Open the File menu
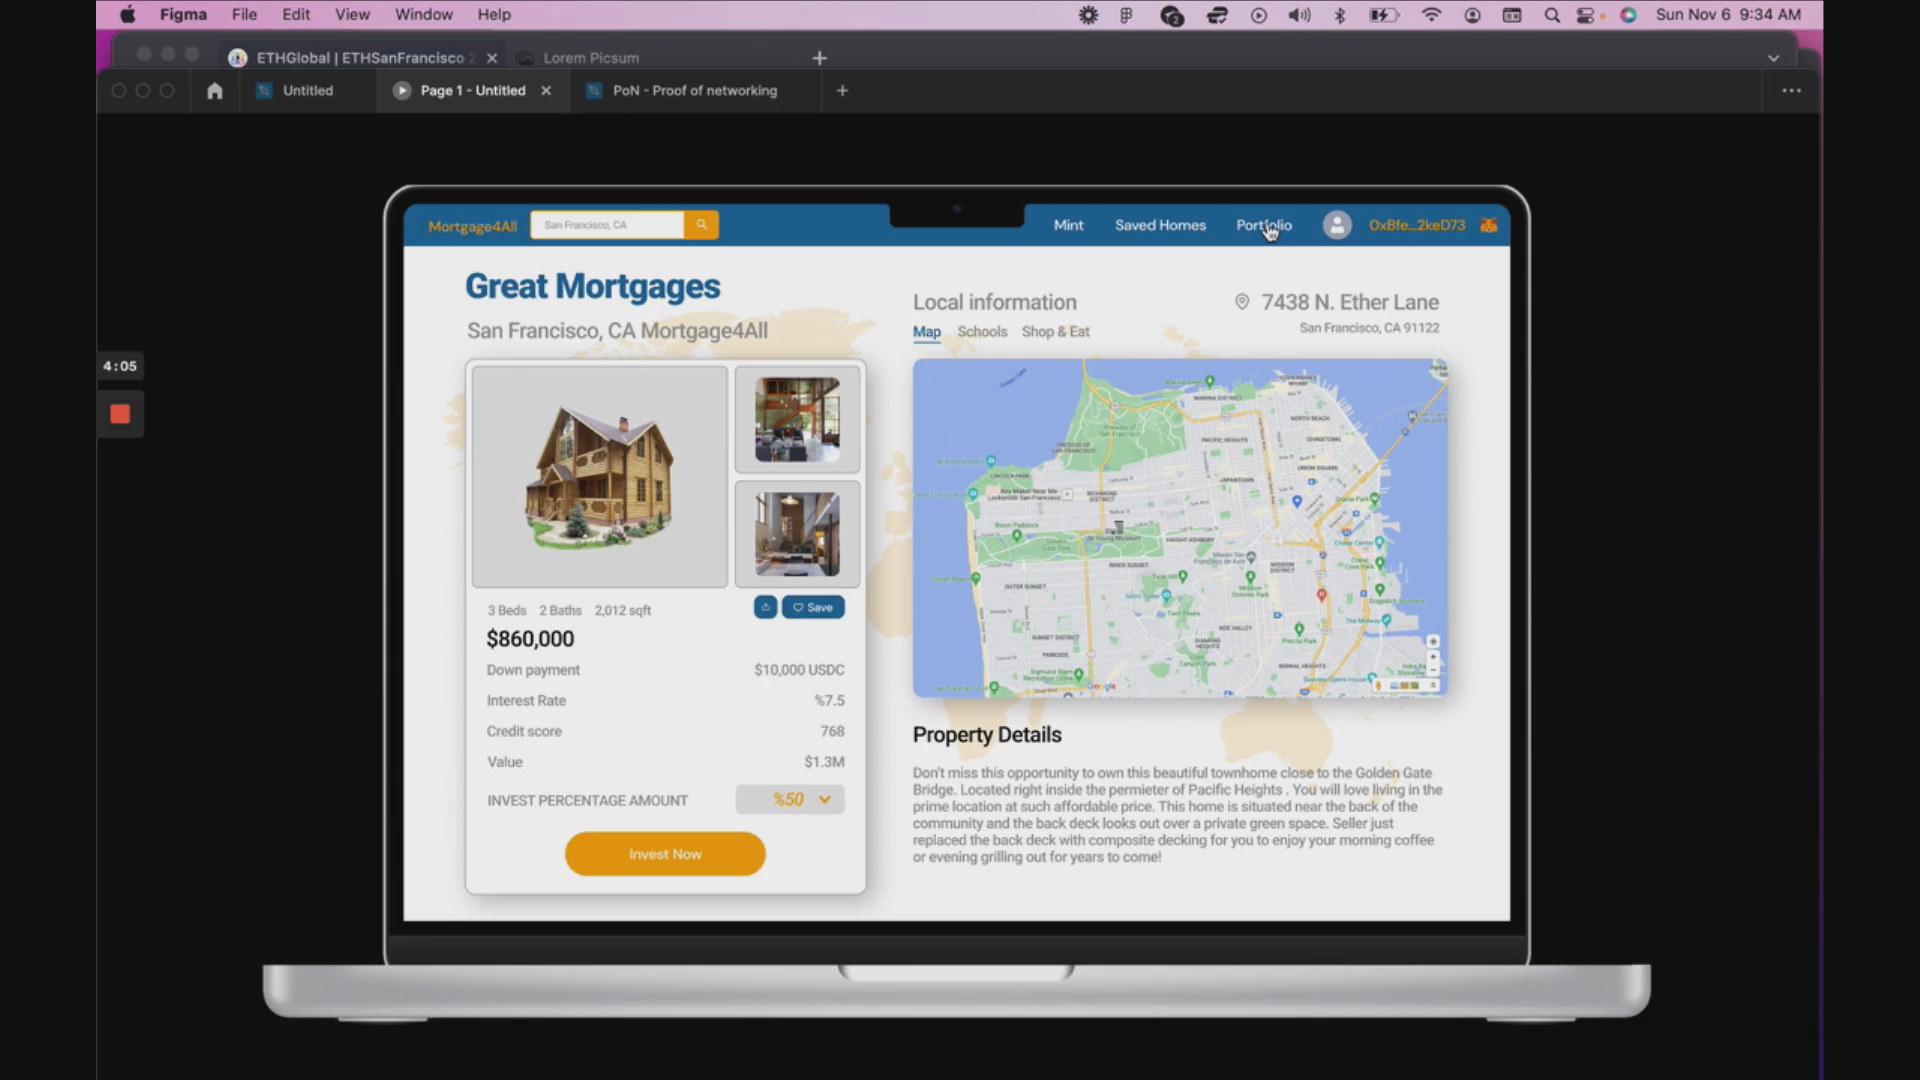Screen dimensions: 1920x1080 [244, 15]
